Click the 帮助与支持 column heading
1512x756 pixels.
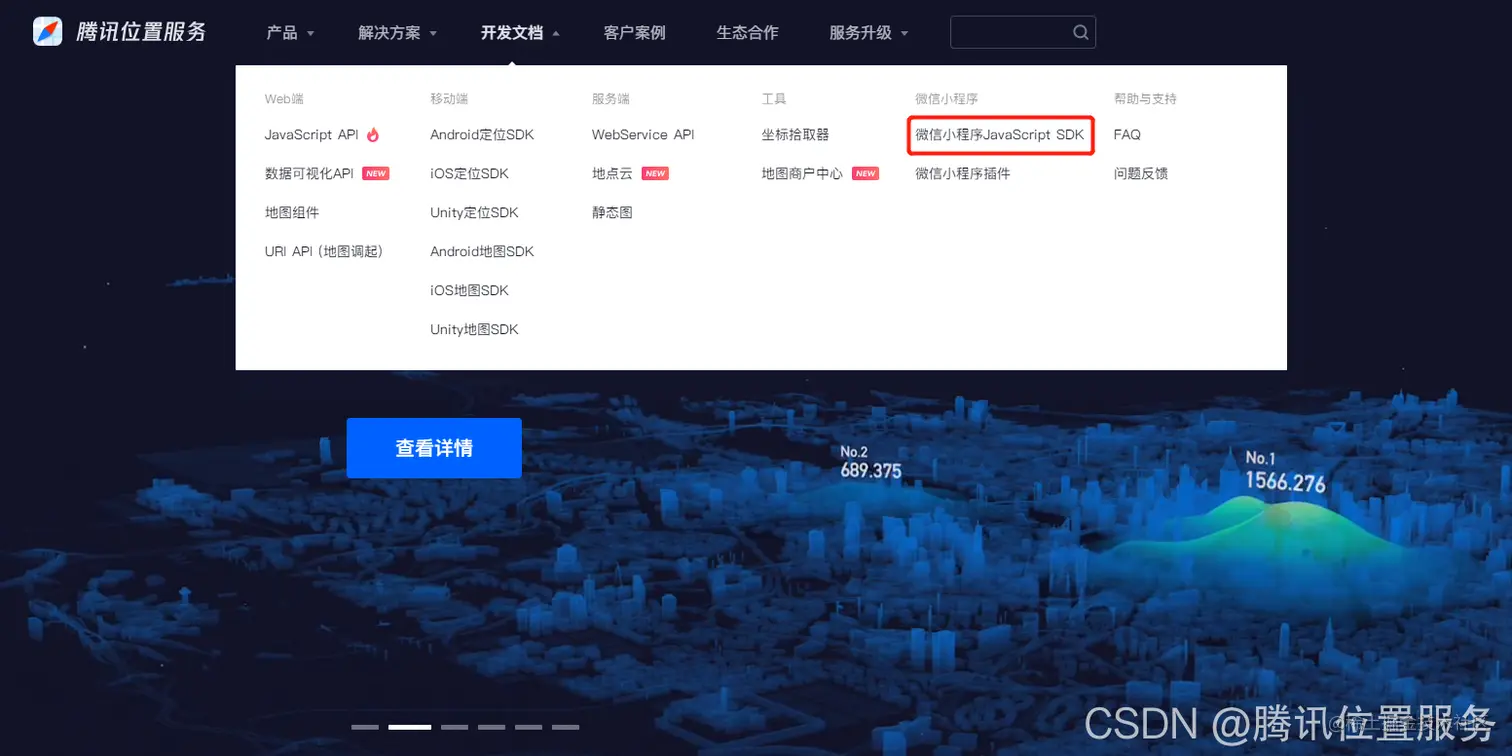click(1145, 99)
